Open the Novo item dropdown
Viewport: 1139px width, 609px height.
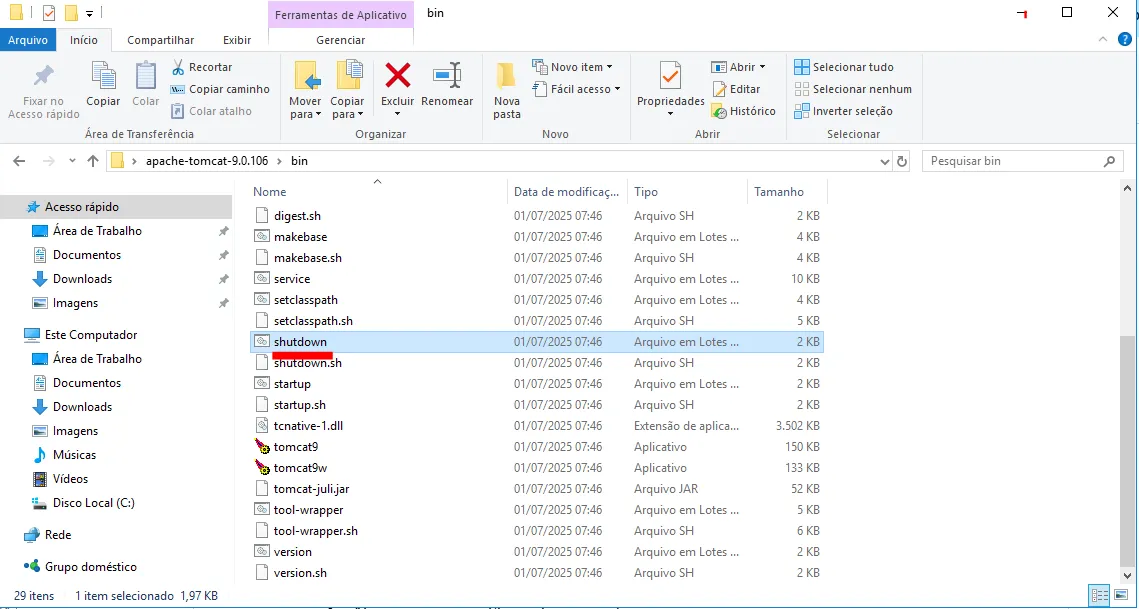[x=572, y=67]
